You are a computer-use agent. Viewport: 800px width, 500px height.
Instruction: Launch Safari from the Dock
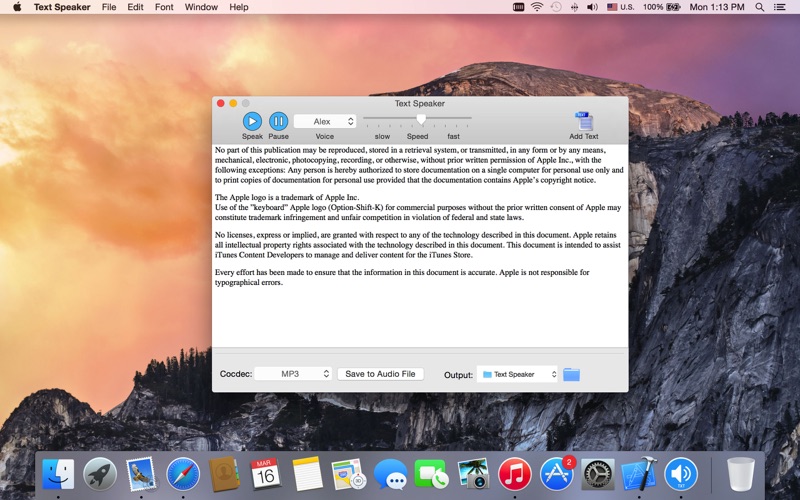tap(183, 474)
